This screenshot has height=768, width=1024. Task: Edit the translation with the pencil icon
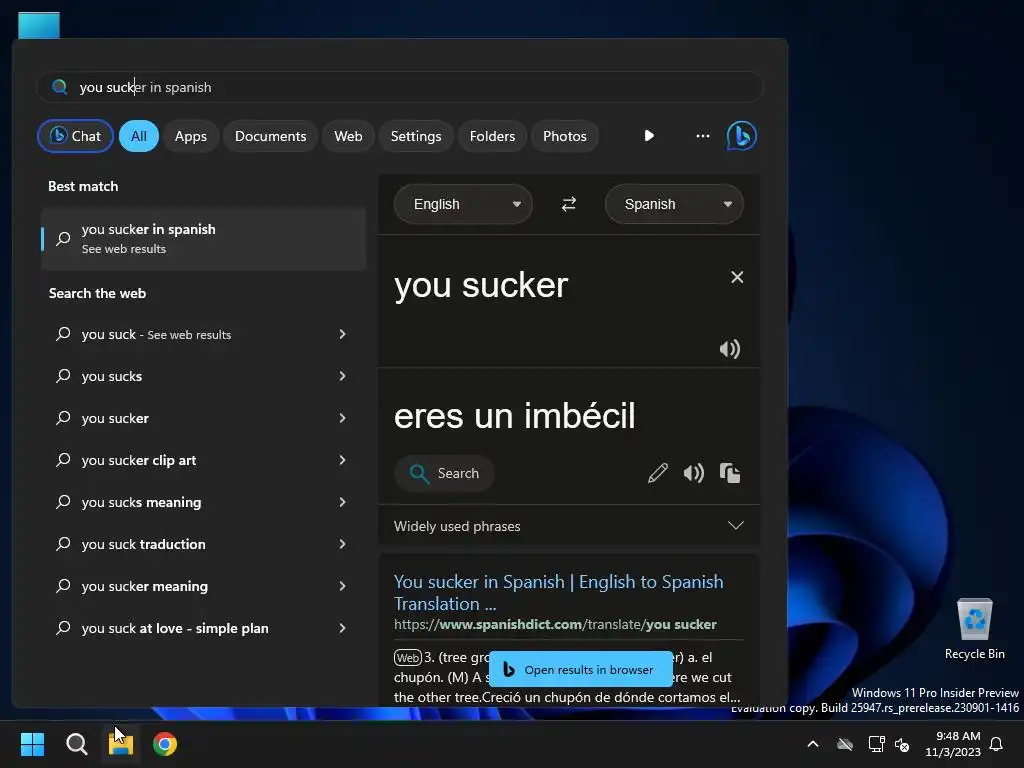pyautogui.click(x=658, y=473)
